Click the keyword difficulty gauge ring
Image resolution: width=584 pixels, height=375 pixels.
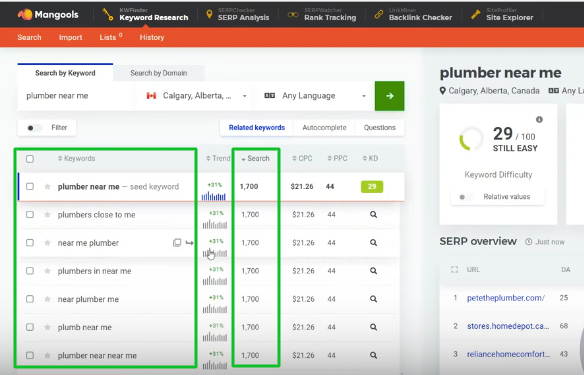point(472,139)
